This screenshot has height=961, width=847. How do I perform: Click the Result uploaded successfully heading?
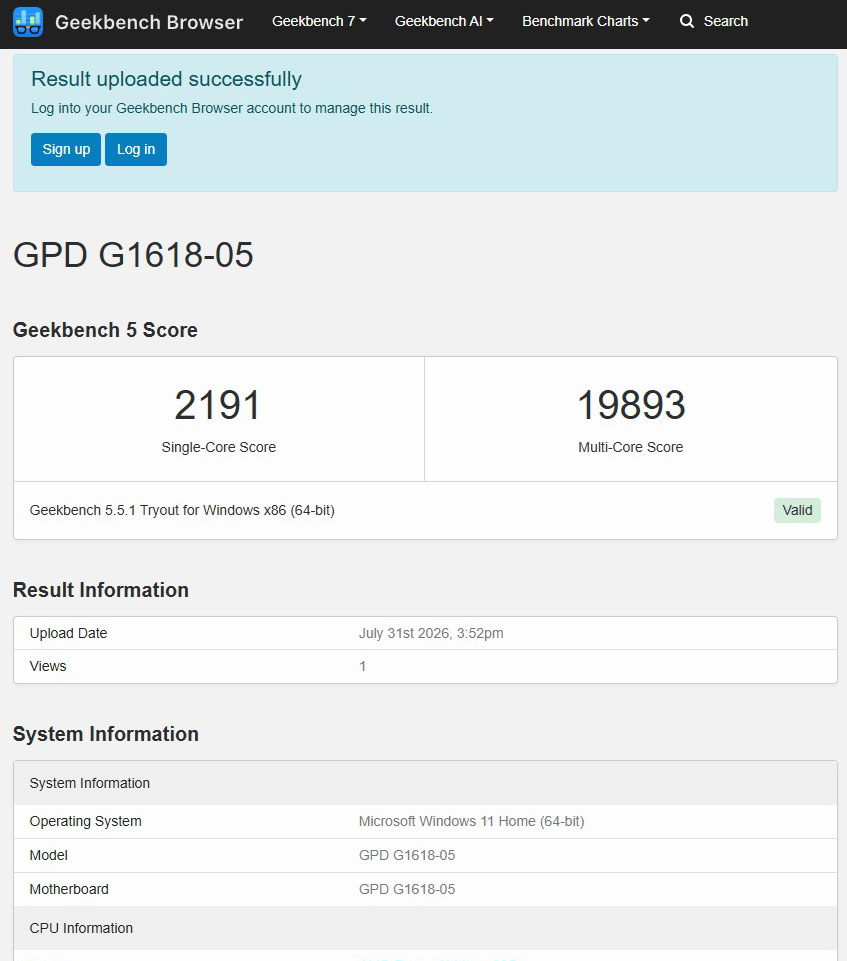(x=166, y=79)
